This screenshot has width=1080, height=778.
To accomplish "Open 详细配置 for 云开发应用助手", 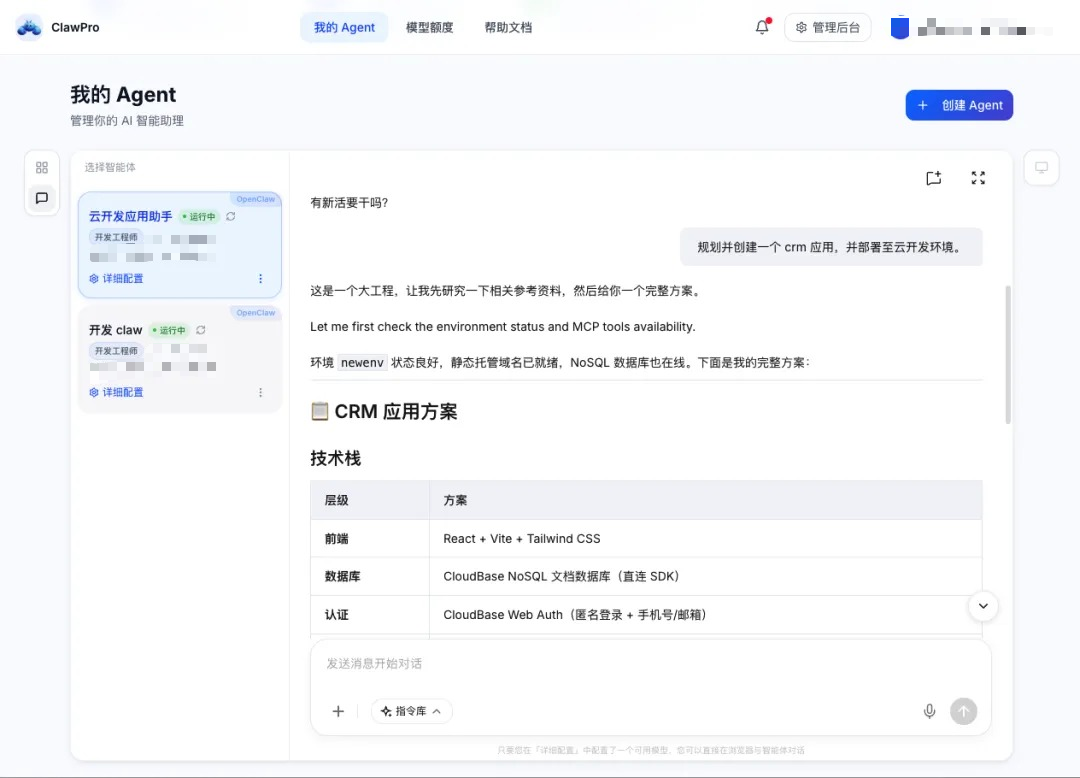I will coord(116,278).
